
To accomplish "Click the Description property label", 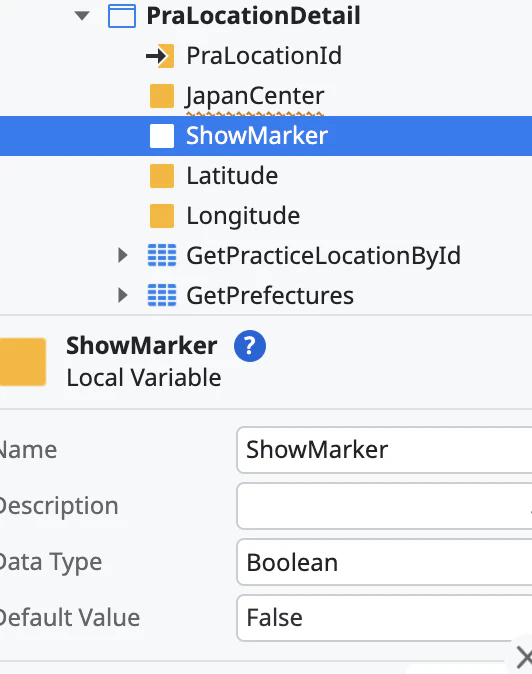I will pos(59,506).
